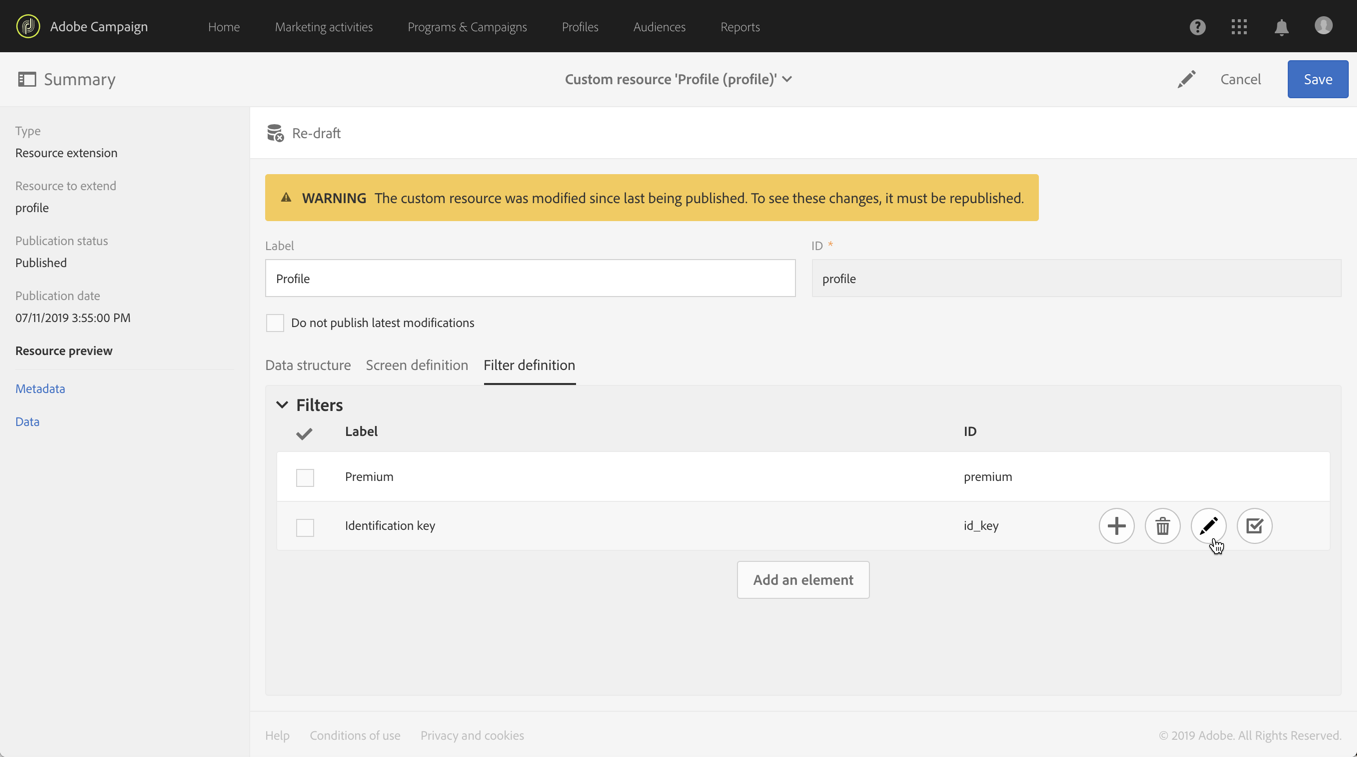Switch to the Data structure tab
The width and height of the screenshot is (1357, 757).
pyautogui.click(x=308, y=365)
